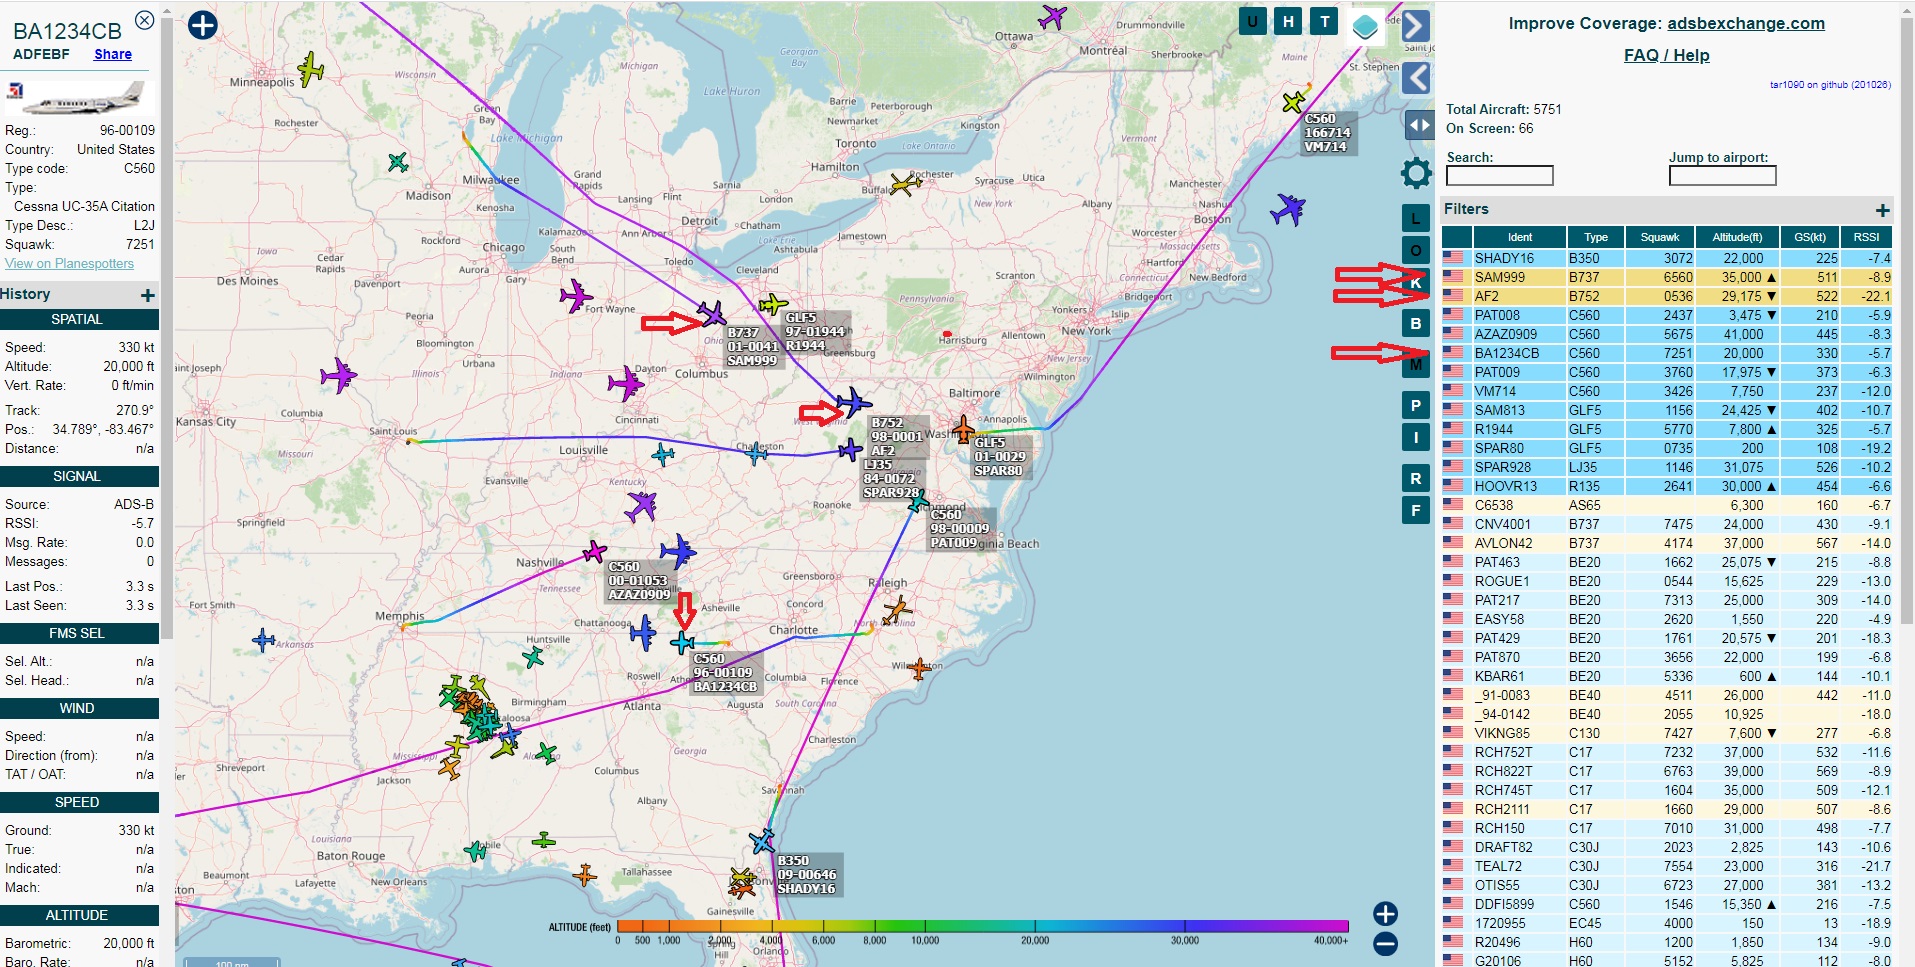Image resolution: width=1915 pixels, height=967 pixels.
Task: Sort table by Squawk column
Action: [1660, 237]
